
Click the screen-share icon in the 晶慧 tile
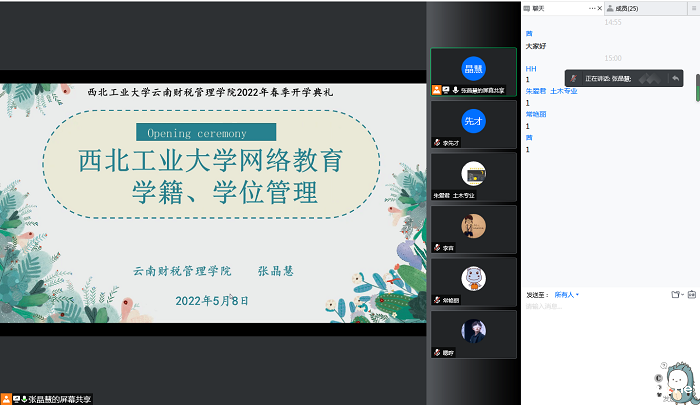(x=446, y=90)
